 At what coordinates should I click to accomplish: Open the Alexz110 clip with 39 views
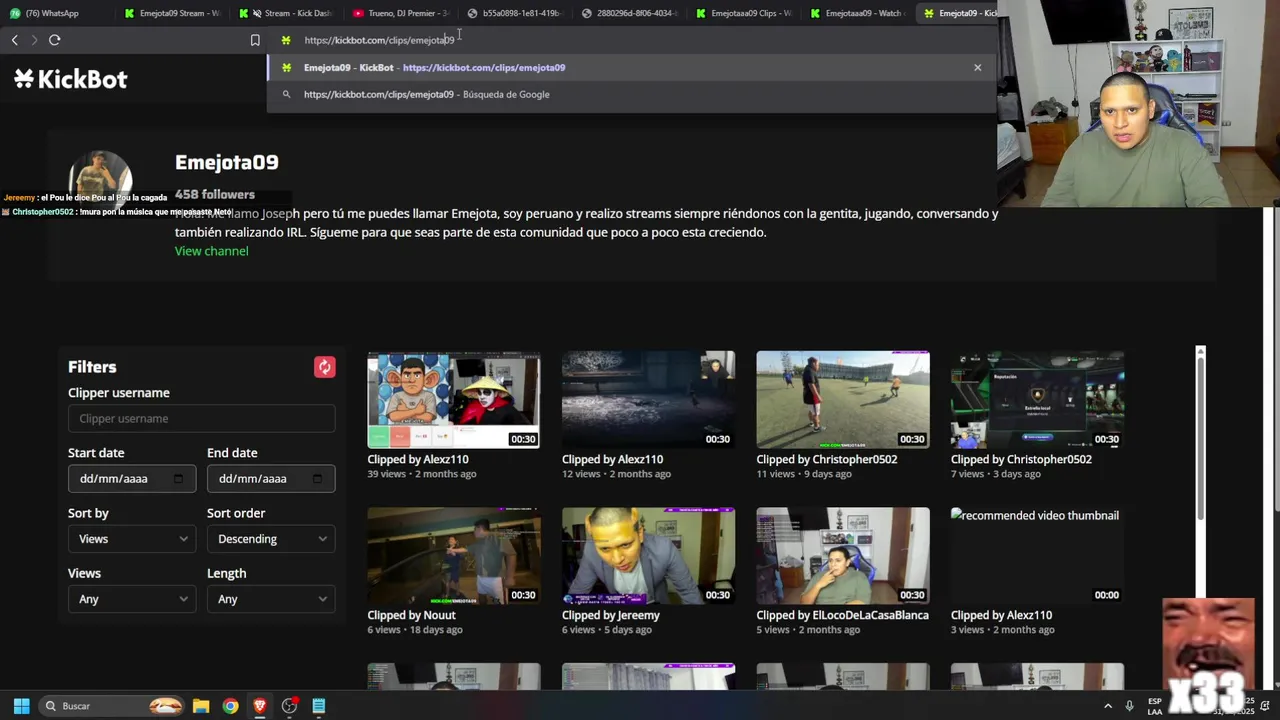453,399
